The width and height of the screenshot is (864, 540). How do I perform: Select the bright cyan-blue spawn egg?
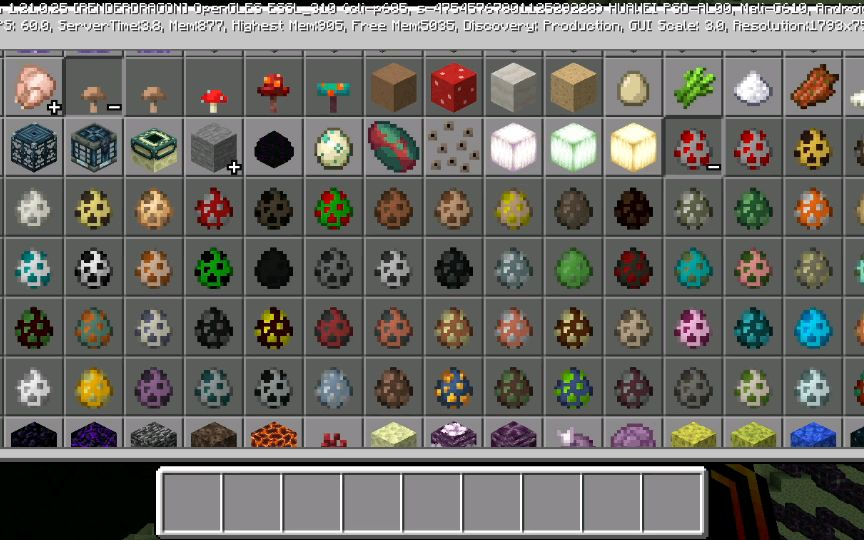click(813, 327)
